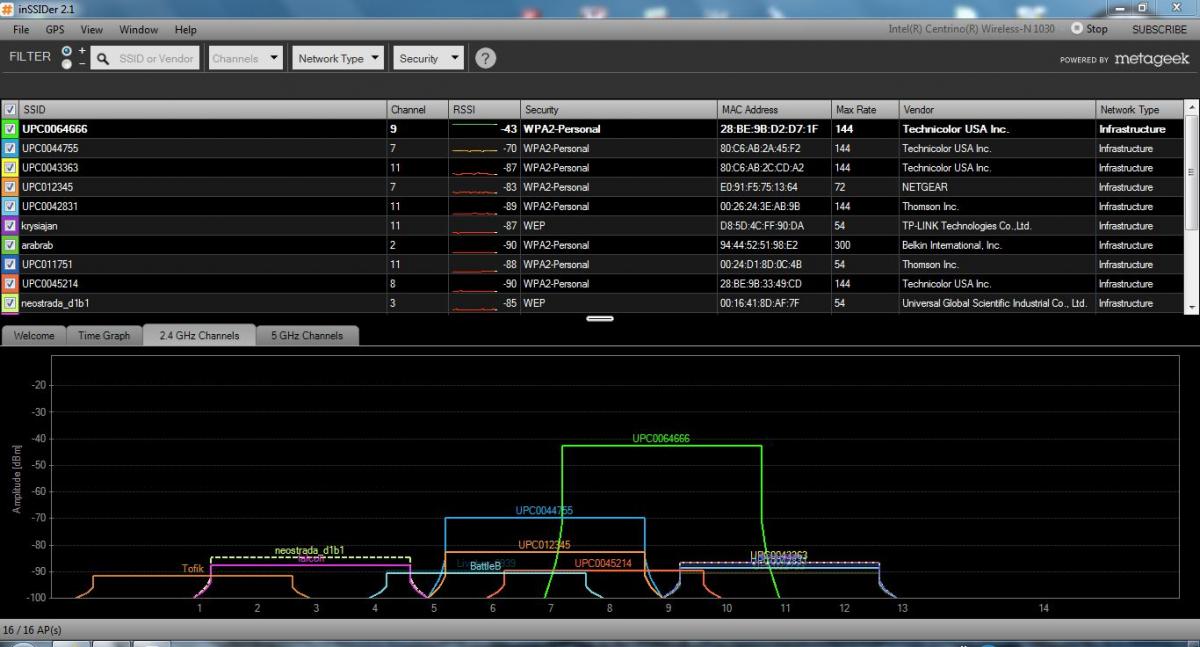Uncheck the arabrab network checkbox
Image resolution: width=1200 pixels, height=647 pixels.
10,245
